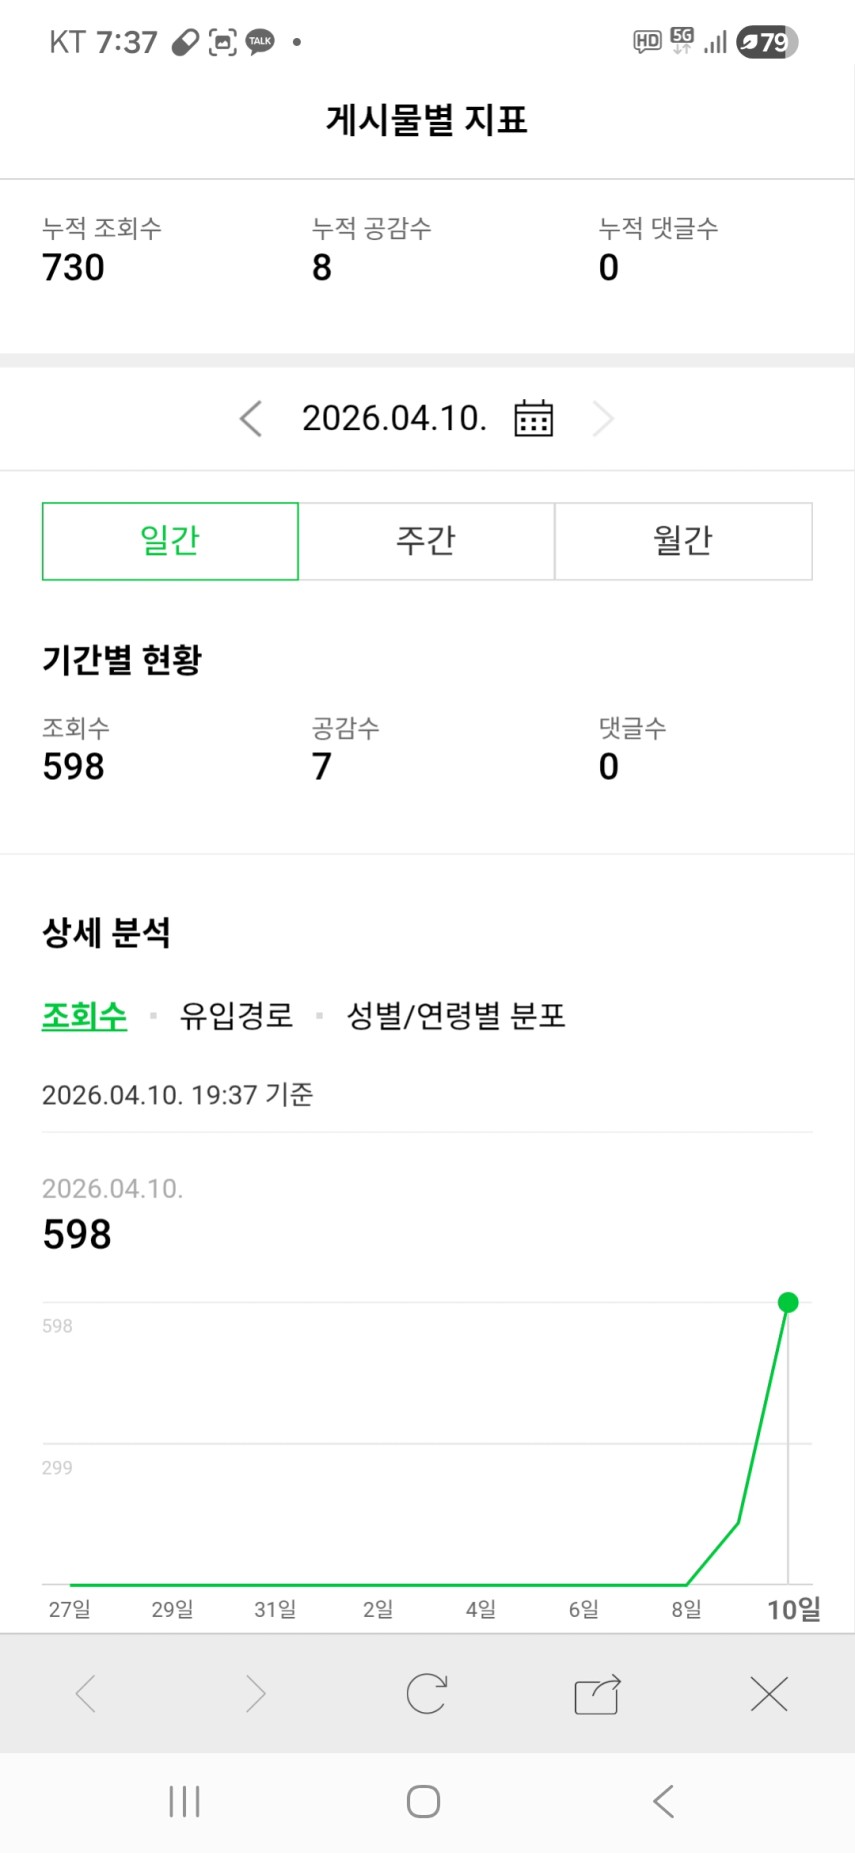Open Android recent apps button

[x=184, y=1801]
